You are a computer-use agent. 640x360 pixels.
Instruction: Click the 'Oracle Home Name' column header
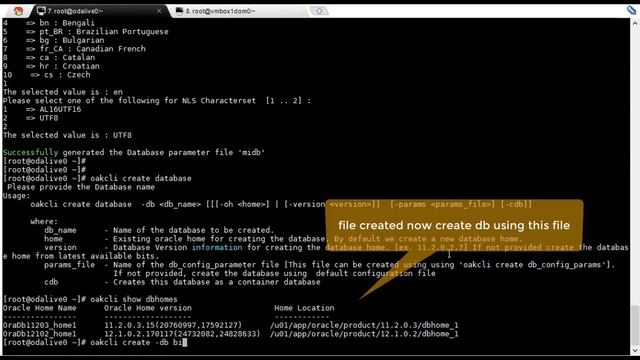pyautogui.click(x=40, y=308)
